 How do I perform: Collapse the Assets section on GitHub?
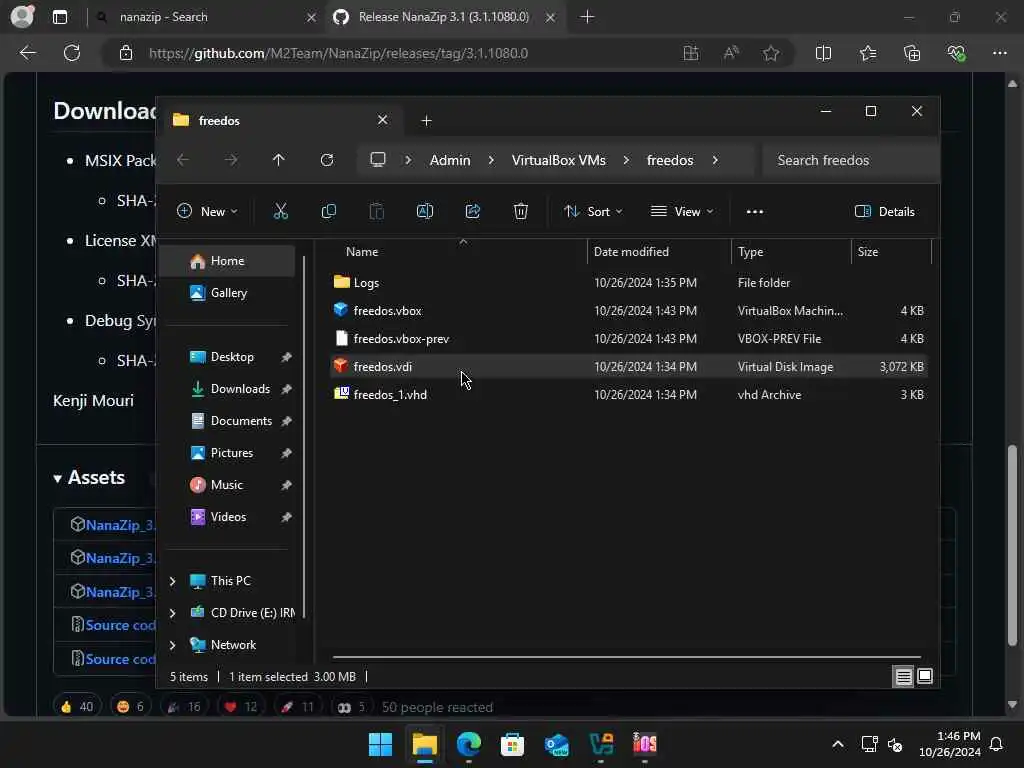click(57, 479)
